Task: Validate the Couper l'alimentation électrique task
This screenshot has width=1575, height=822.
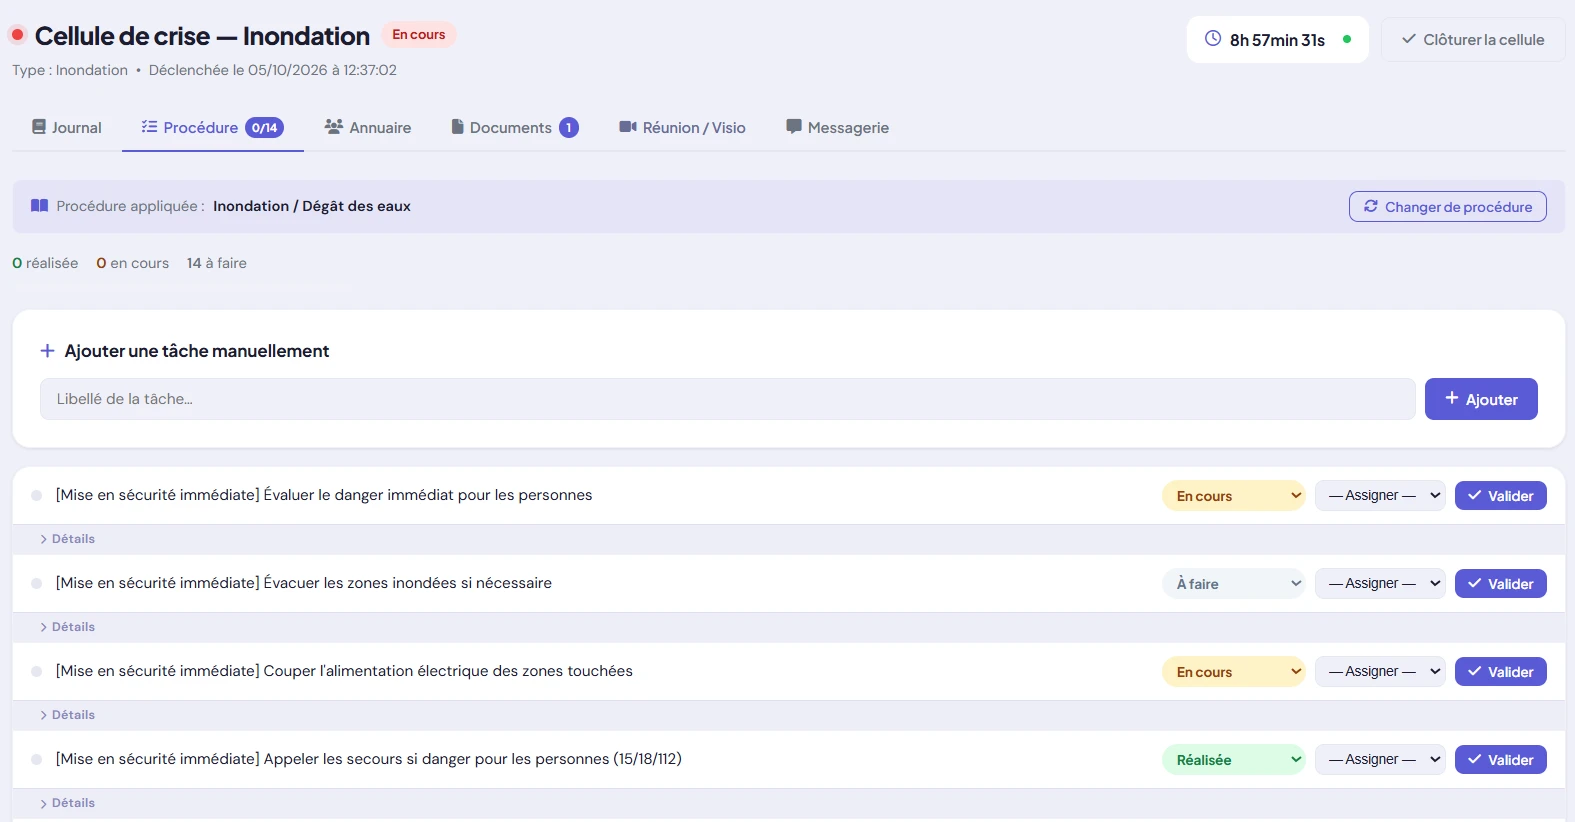Action: tap(1501, 672)
